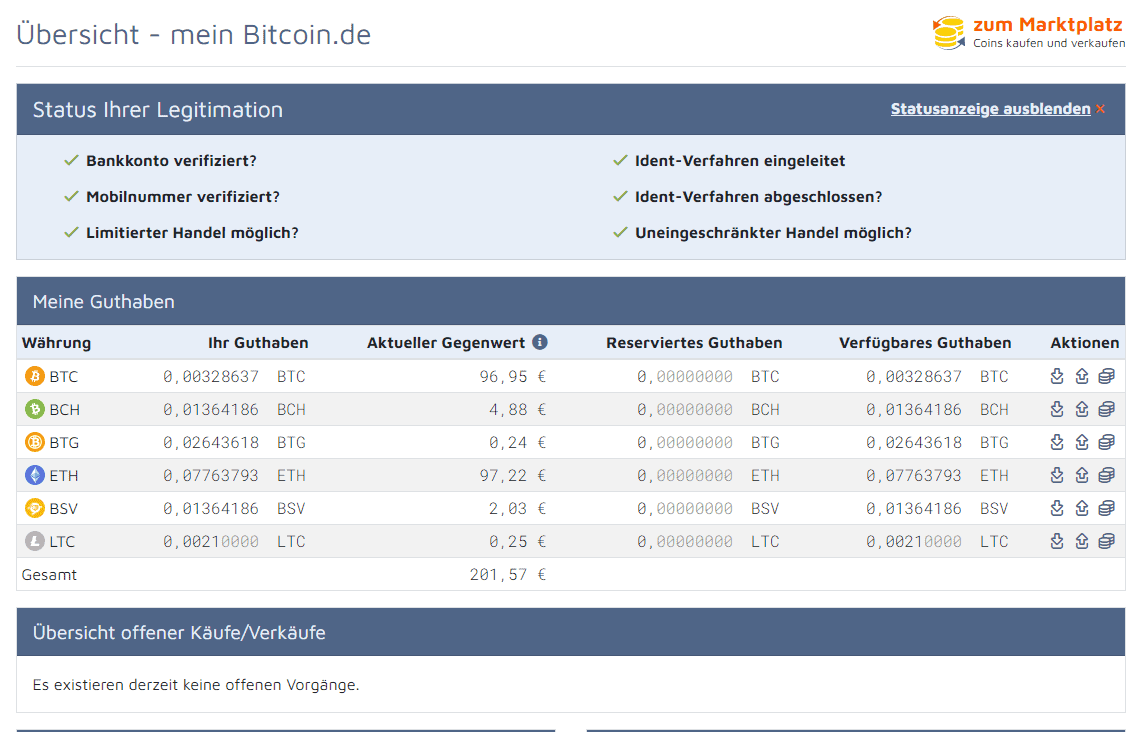The image size is (1136, 732).
Task: Click the Reserviertes Guthaben column header
Action: click(694, 343)
